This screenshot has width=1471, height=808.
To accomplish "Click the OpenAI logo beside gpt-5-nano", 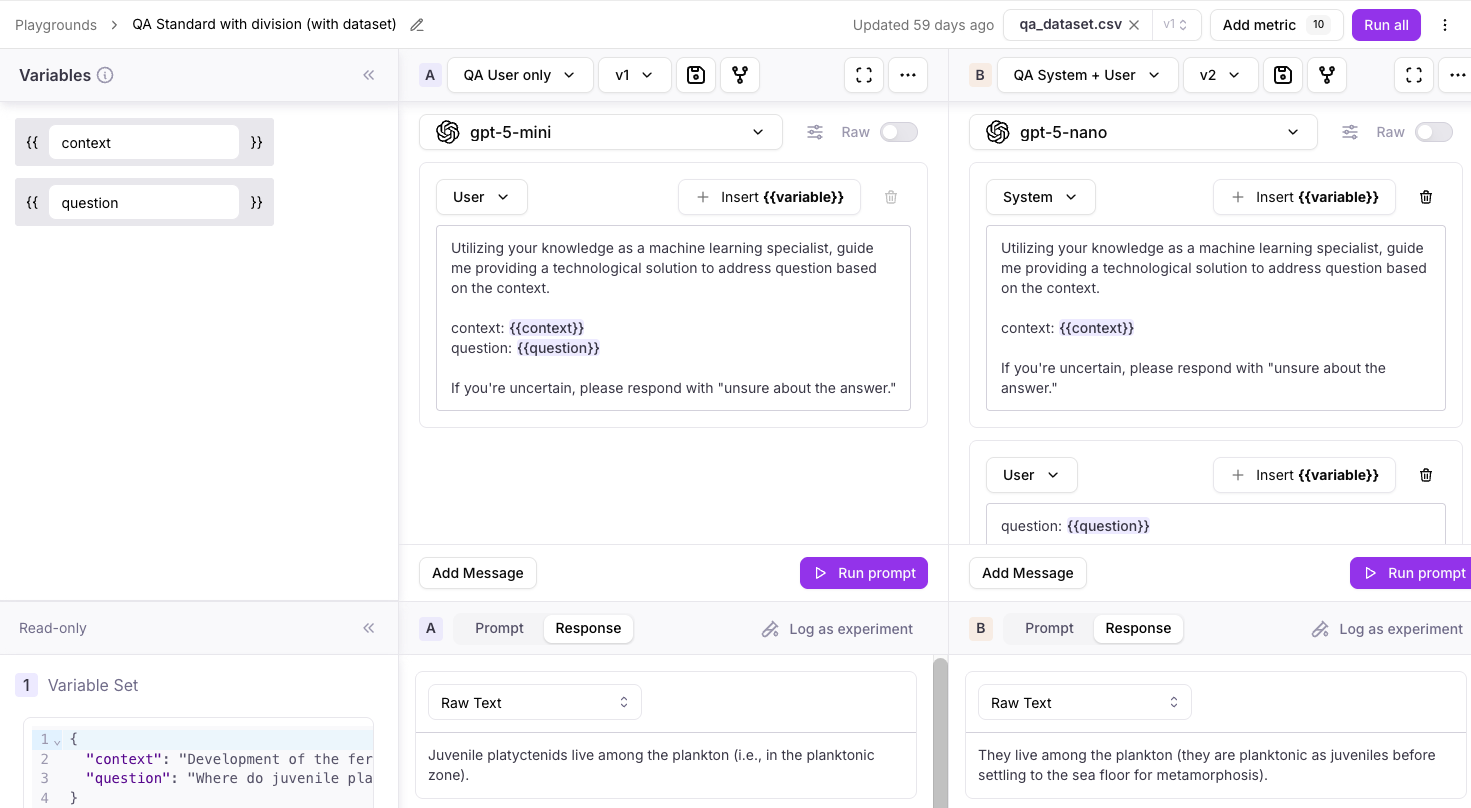I will 998,132.
